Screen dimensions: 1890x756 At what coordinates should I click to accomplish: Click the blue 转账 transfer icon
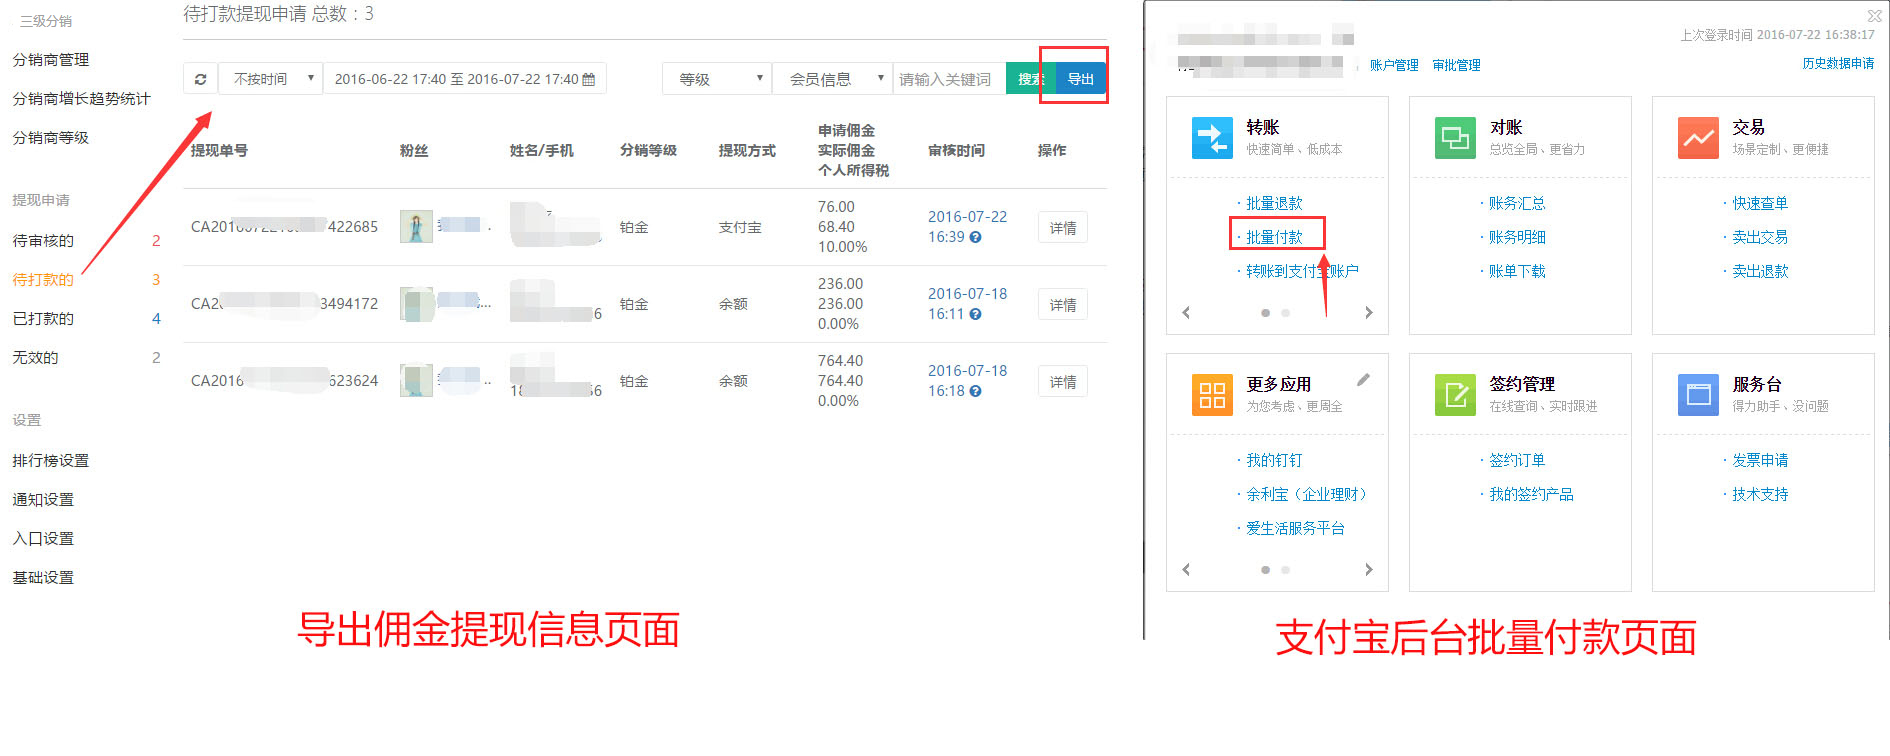click(1212, 138)
